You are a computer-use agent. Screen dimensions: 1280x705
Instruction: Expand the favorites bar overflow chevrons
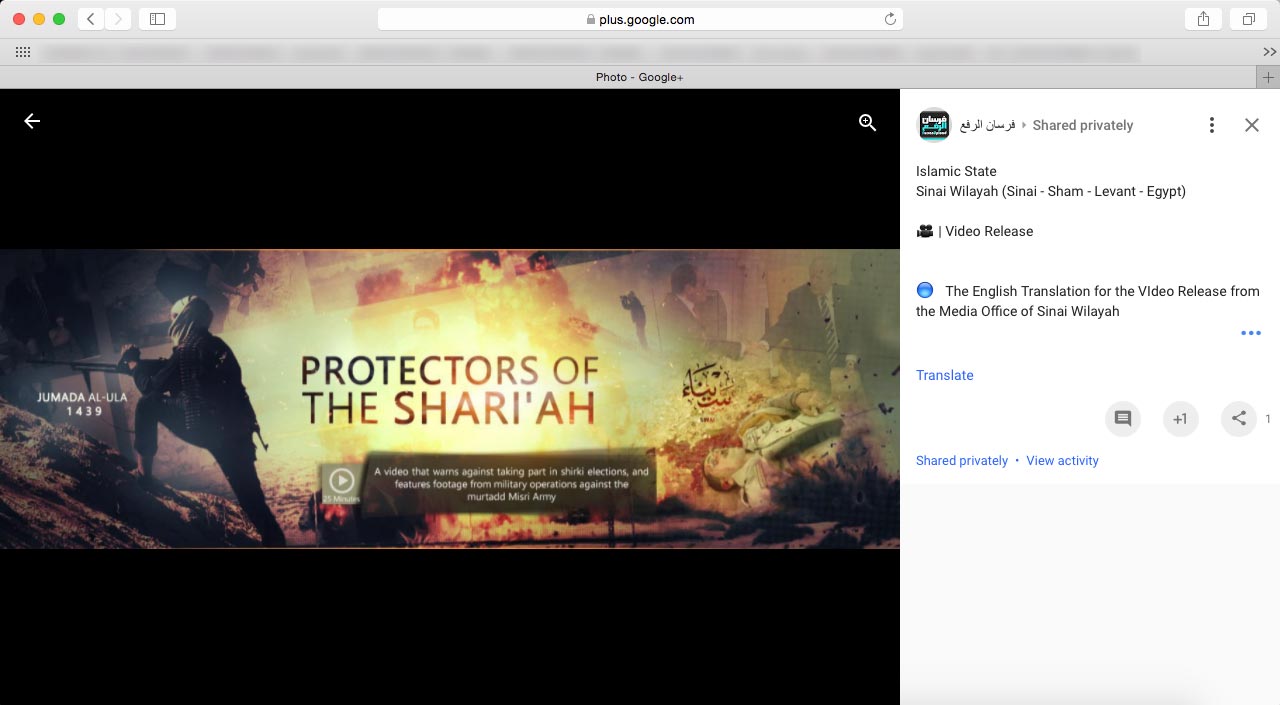(1269, 52)
